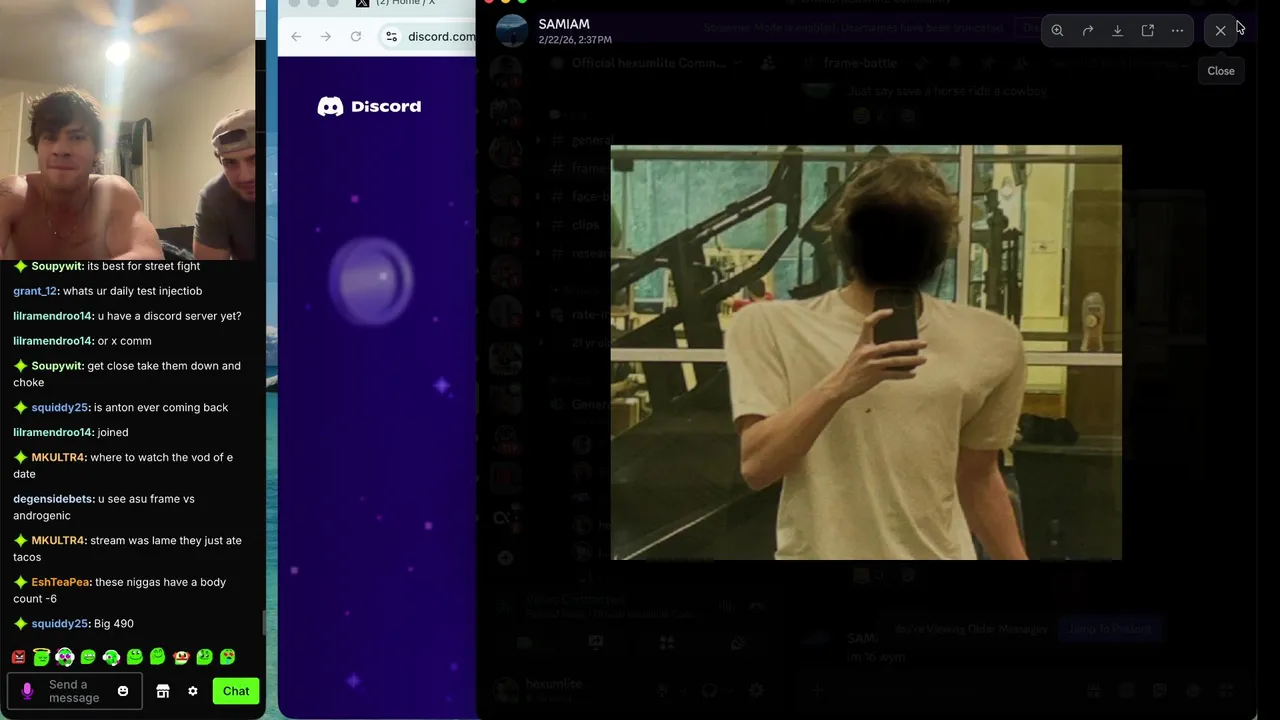Click Soupywit on 'its best for street fight'
The height and width of the screenshot is (720, 1280).
(x=57, y=266)
